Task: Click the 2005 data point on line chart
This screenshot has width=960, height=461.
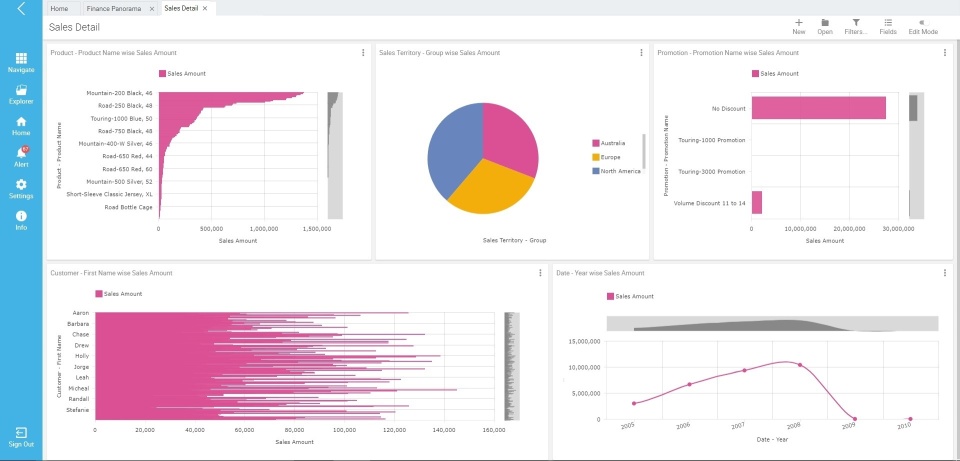Action: click(x=634, y=403)
